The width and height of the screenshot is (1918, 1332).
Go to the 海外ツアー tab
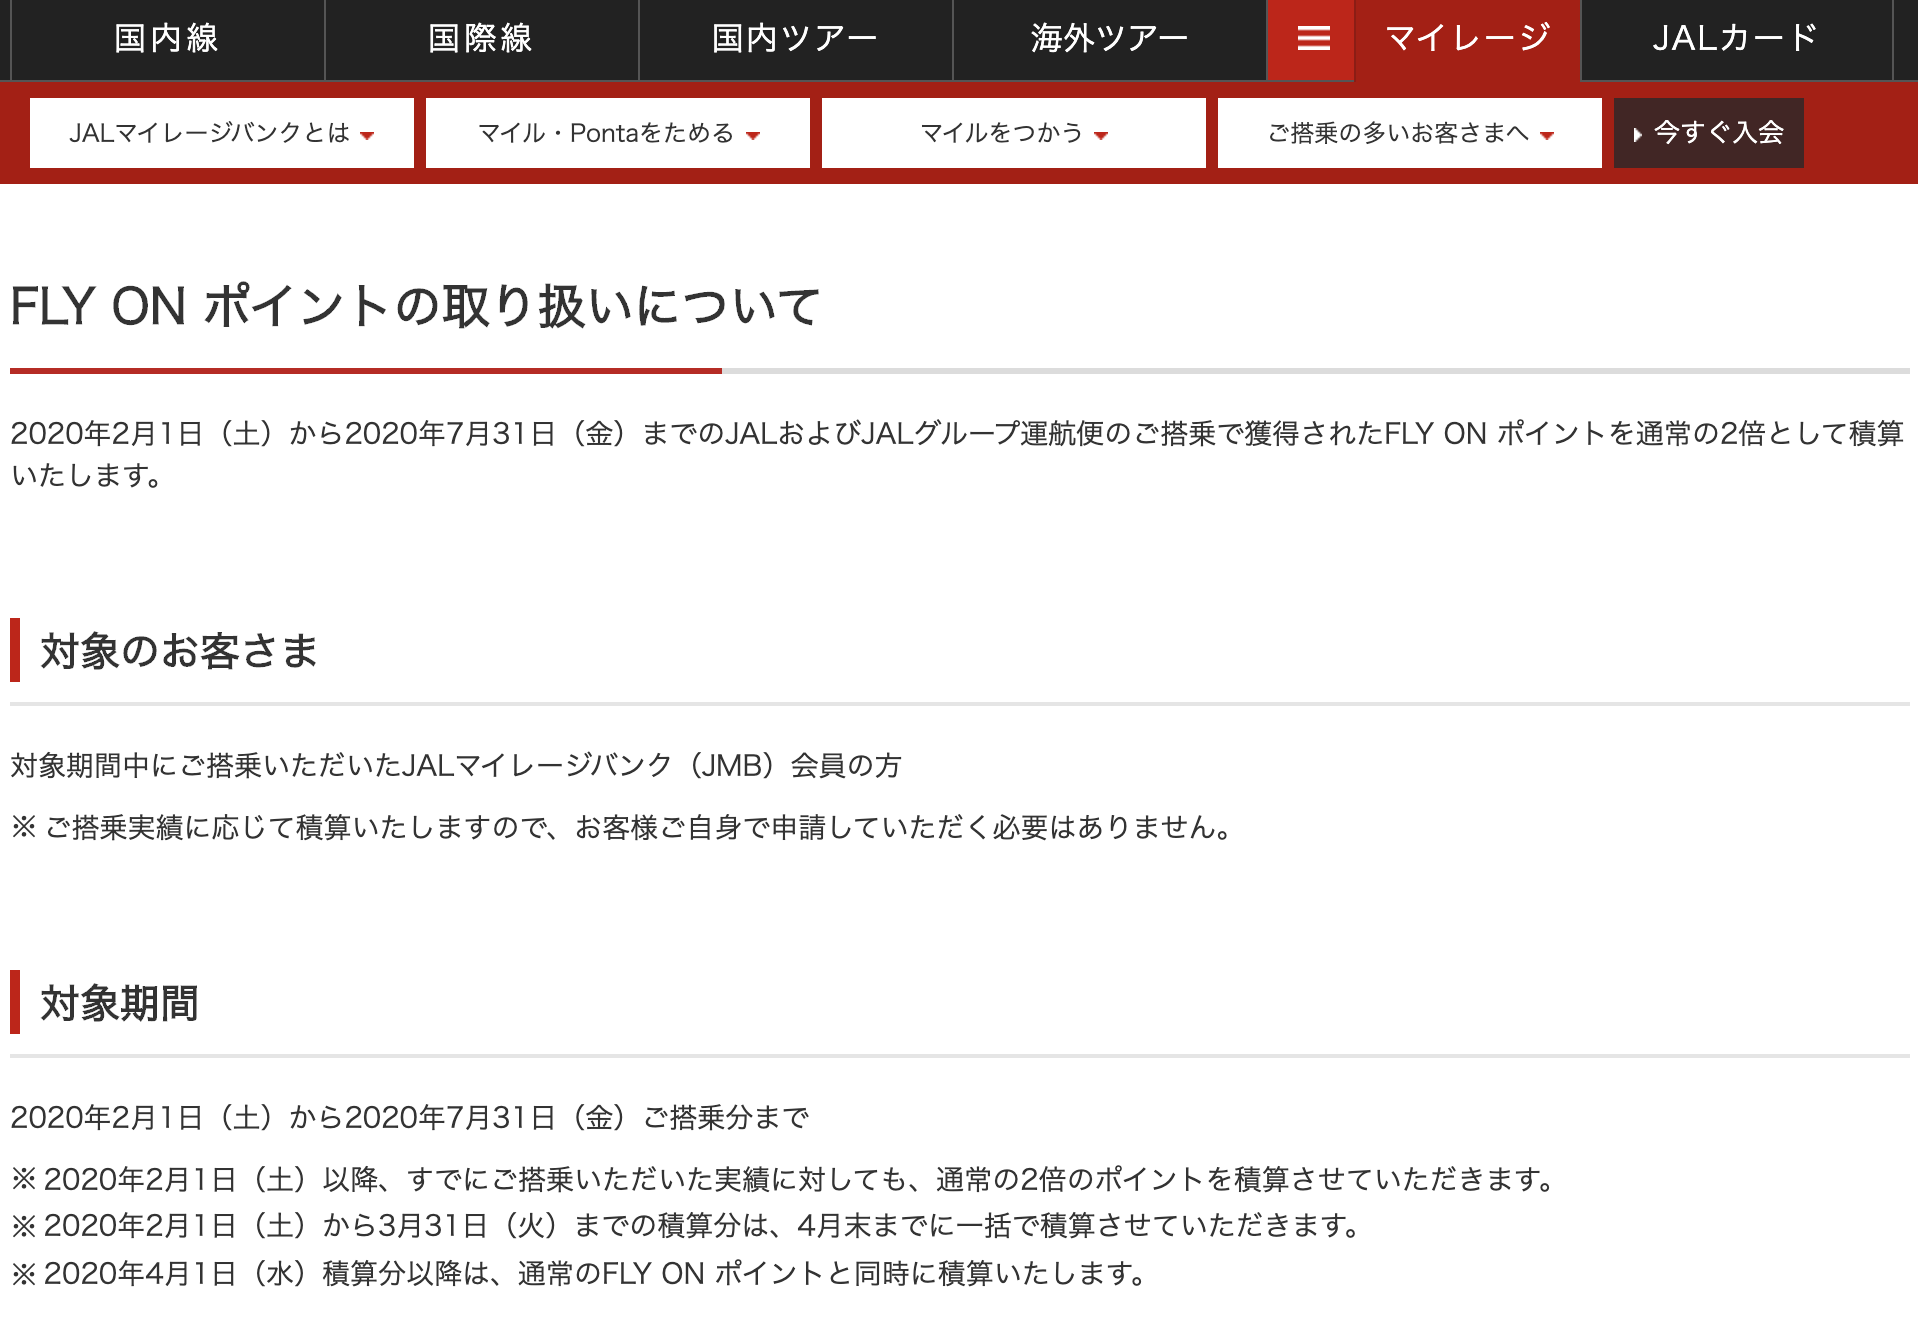coord(1109,39)
